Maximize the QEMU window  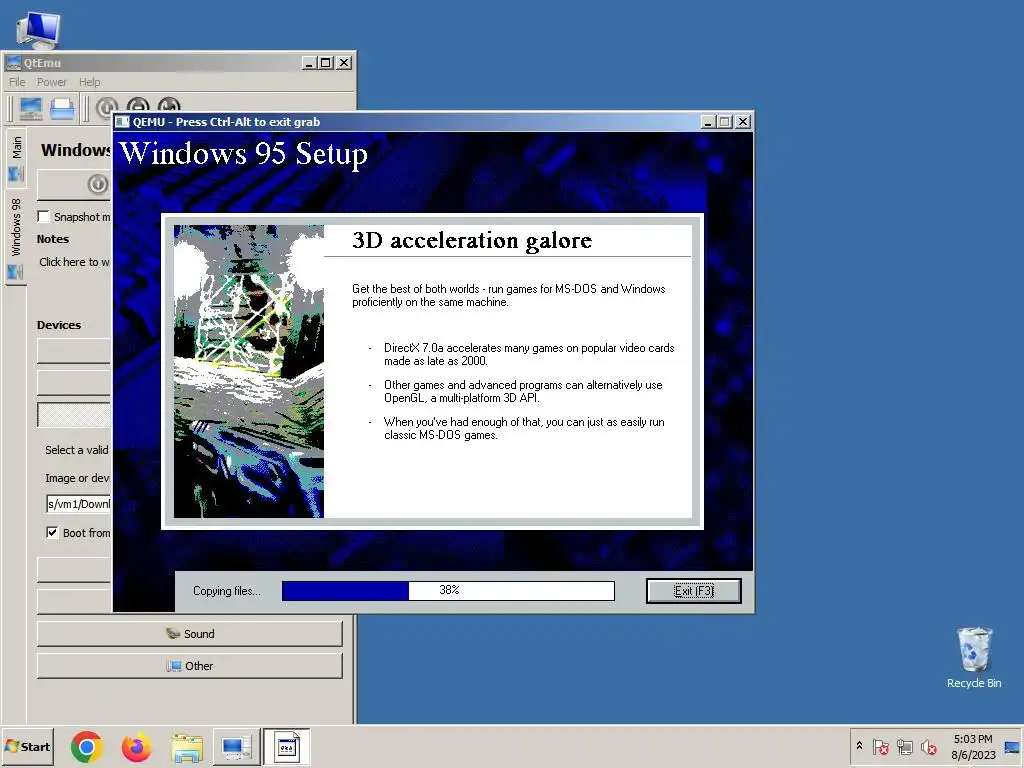tap(724, 121)
